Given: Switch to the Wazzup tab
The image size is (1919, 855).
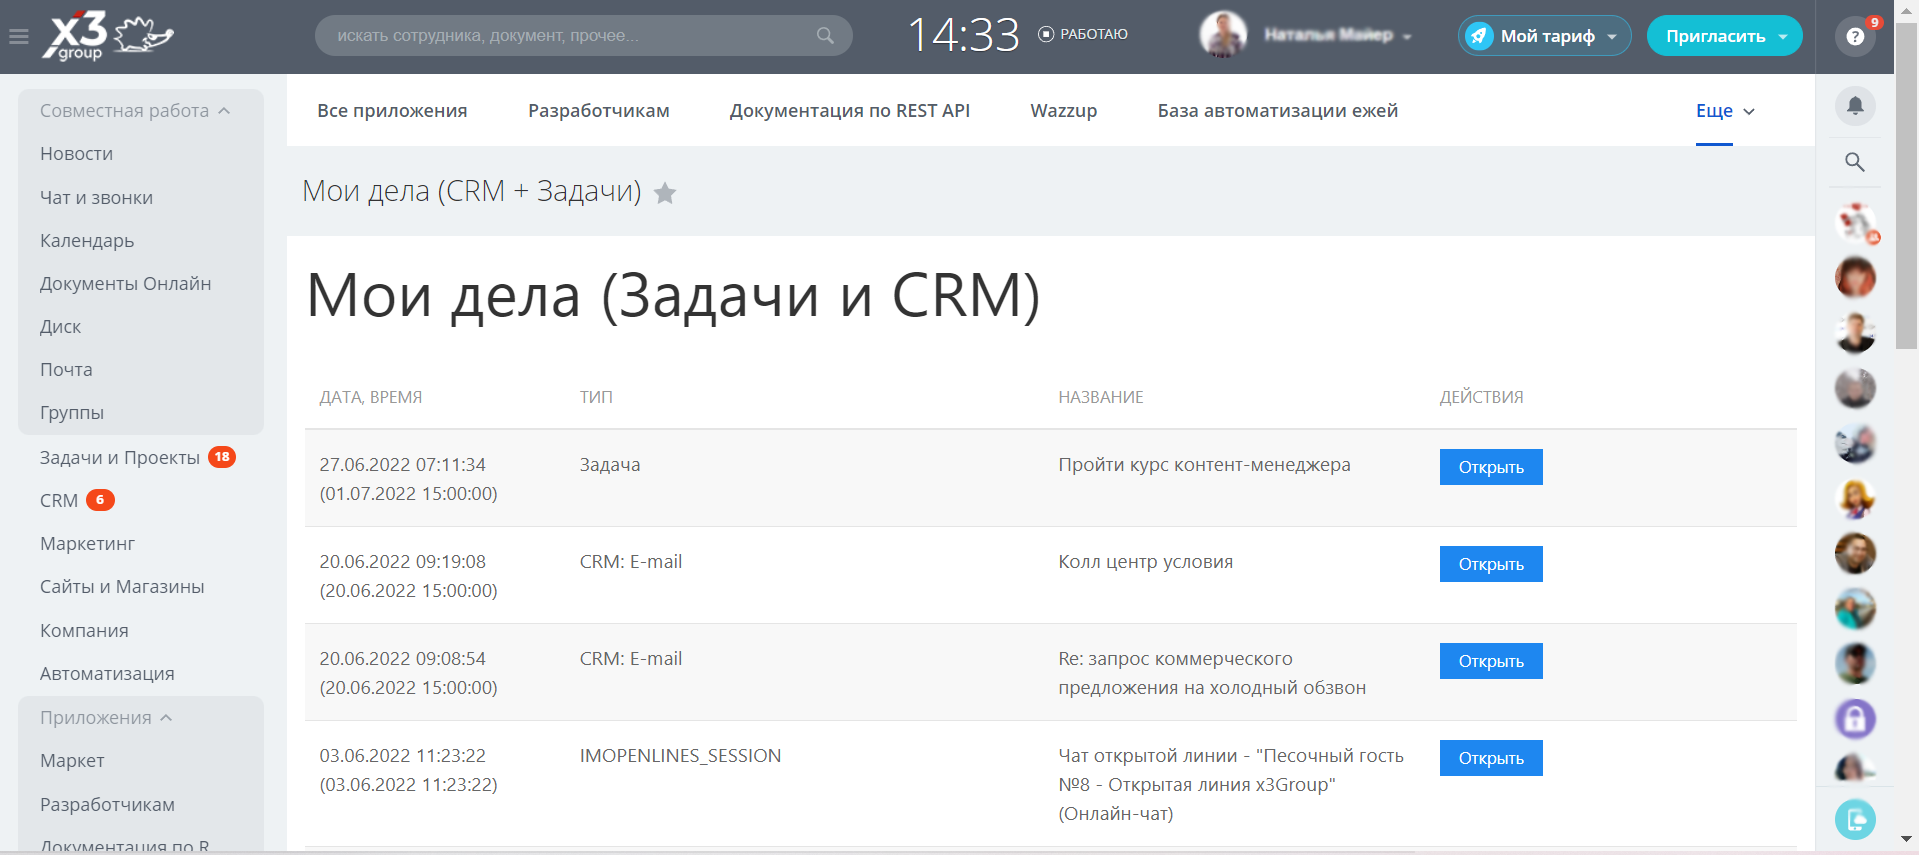Looking at the screenshot, I should click(1063, 111).
